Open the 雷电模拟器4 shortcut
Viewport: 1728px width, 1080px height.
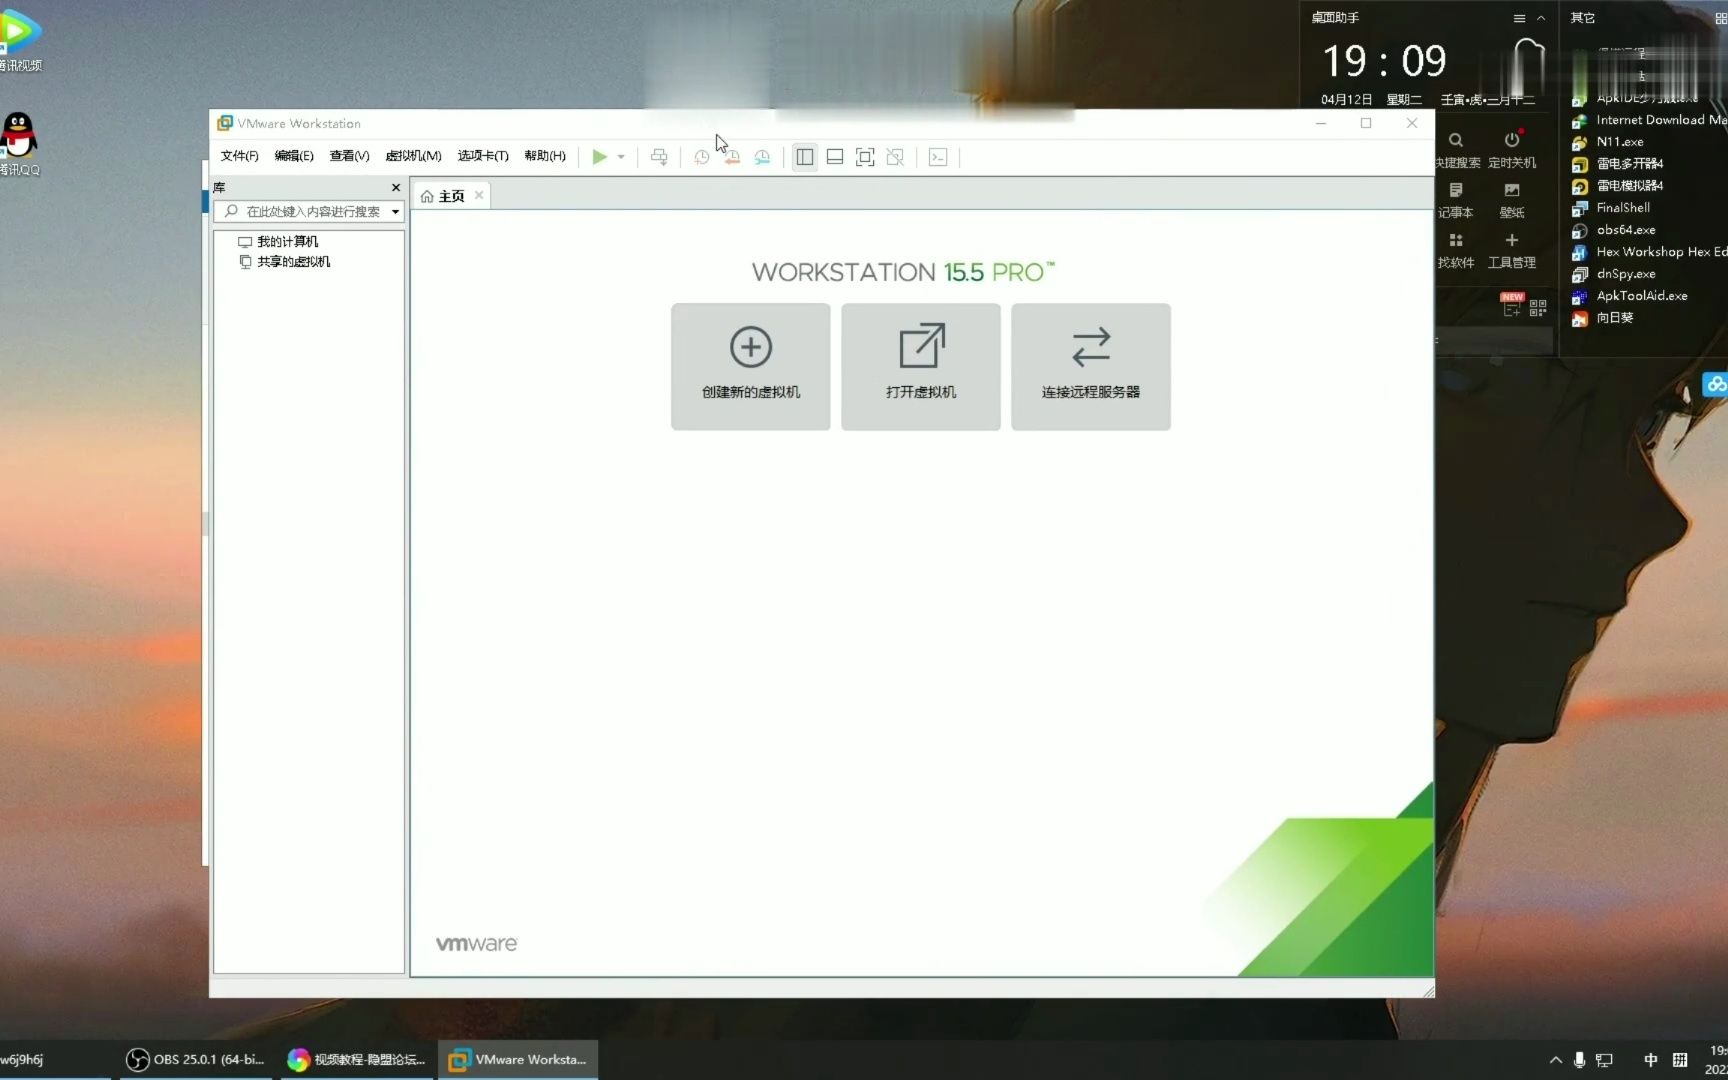point(1618,186)
